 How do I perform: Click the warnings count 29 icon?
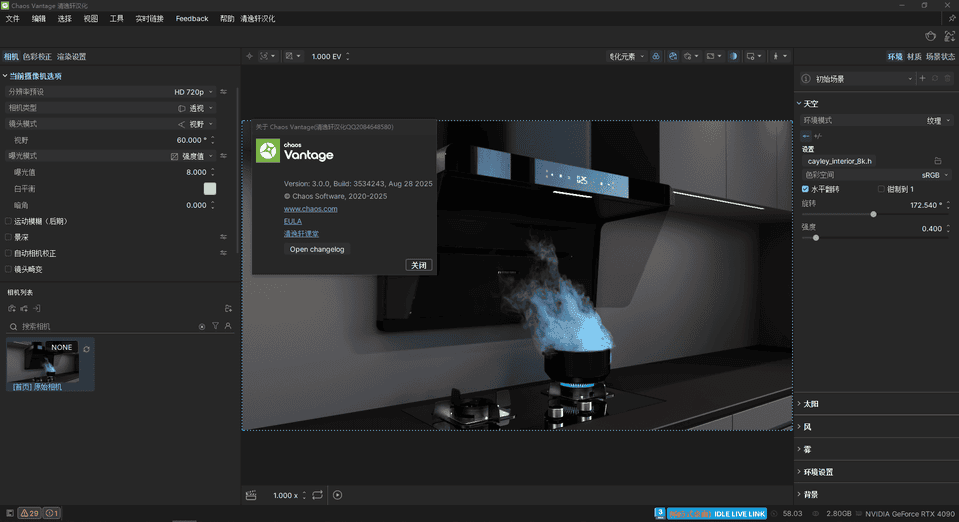[x=29, y=513]
